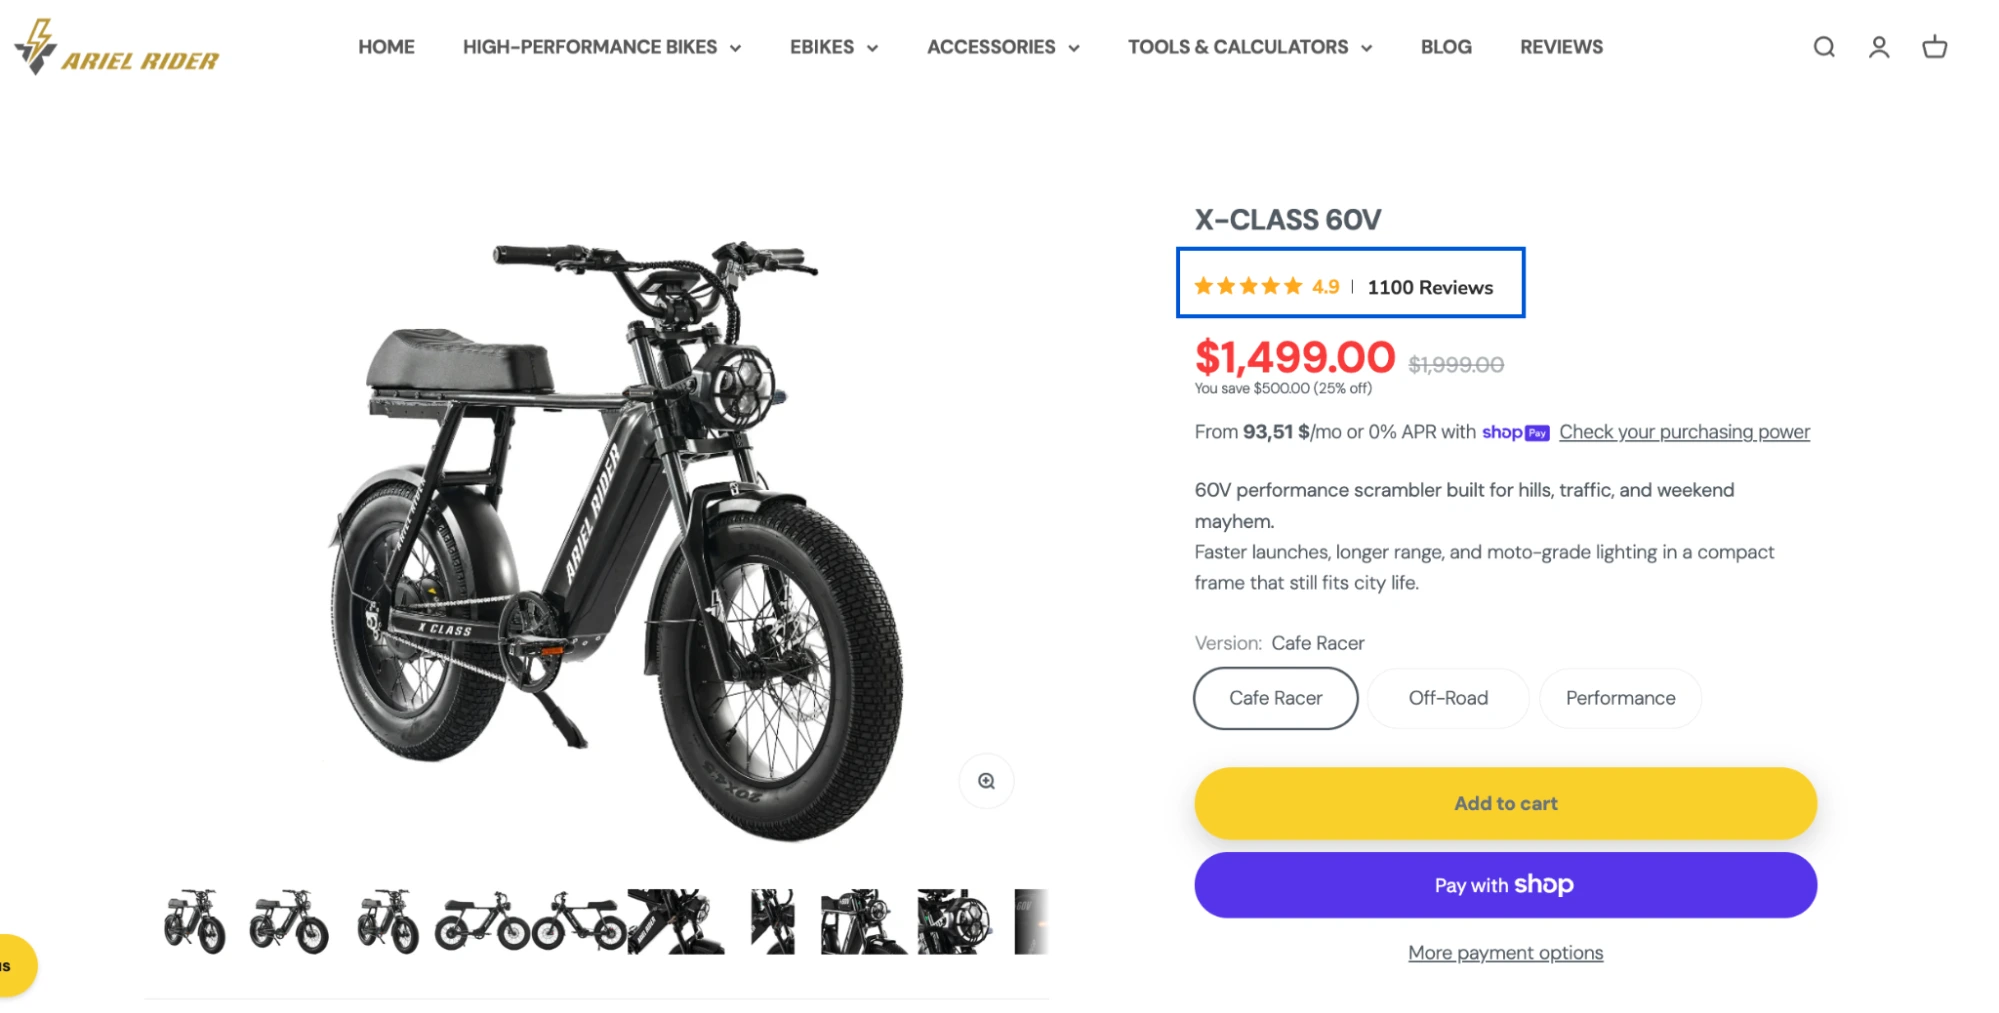Select HOME in the navigation bar
This screenshot has height=1013, width=1999.
386,46
